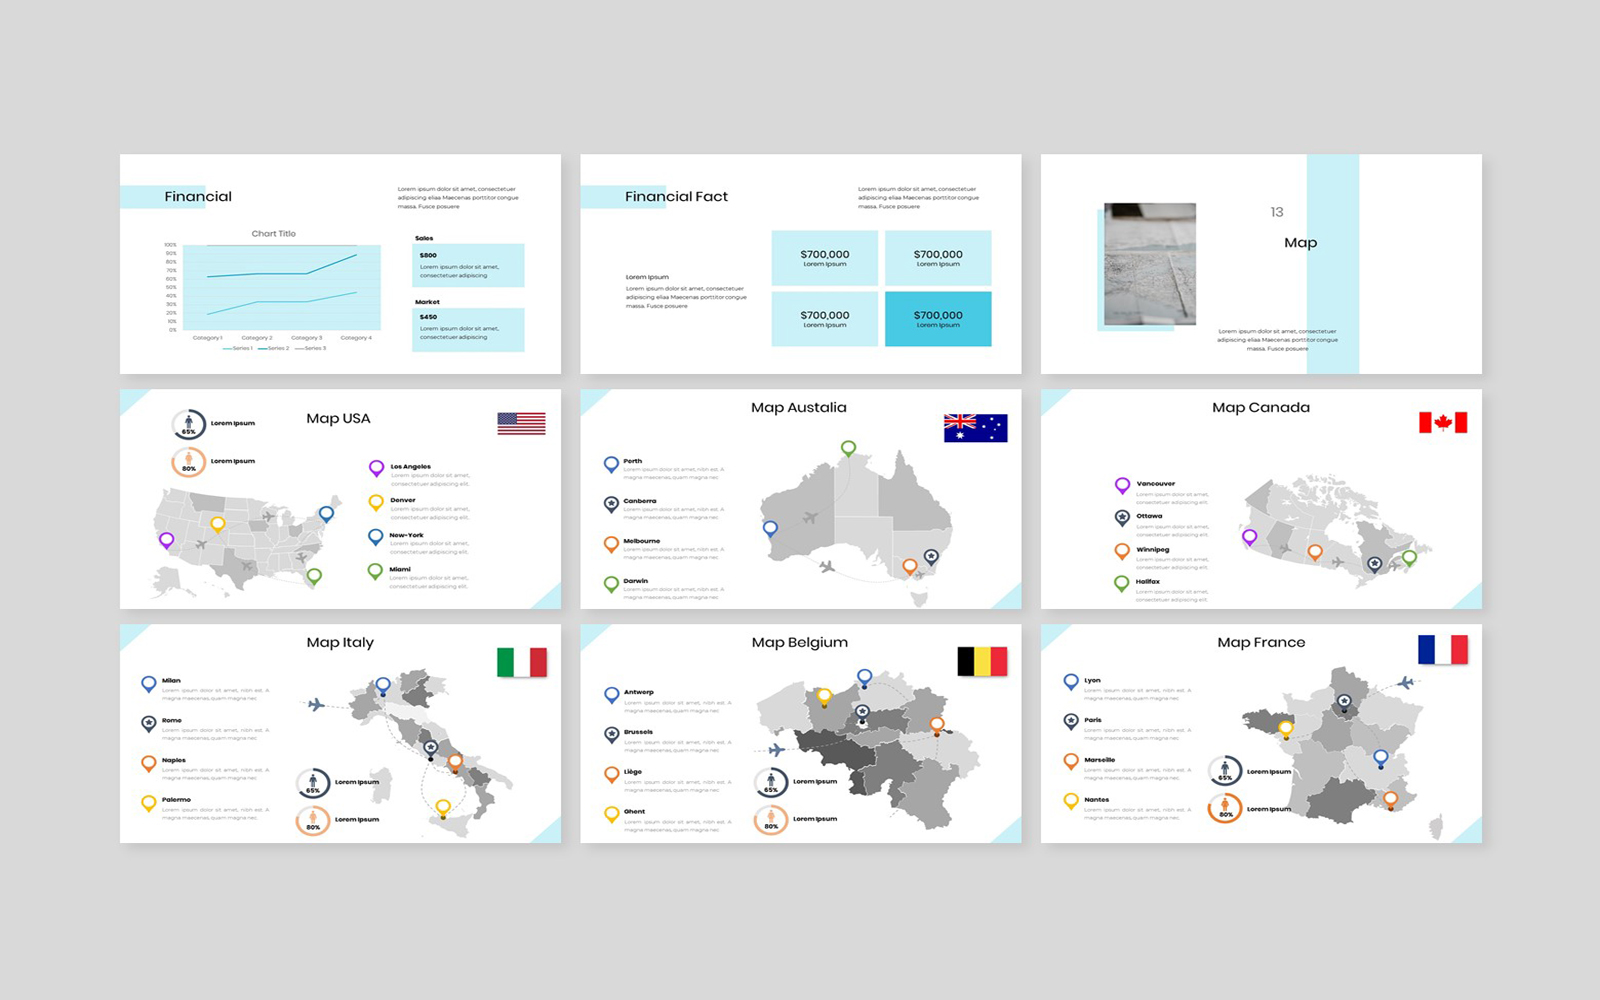Click the airplane icon on Italy map
This screenshot has width=1600, height=1000.
click(x=316, y=705)
